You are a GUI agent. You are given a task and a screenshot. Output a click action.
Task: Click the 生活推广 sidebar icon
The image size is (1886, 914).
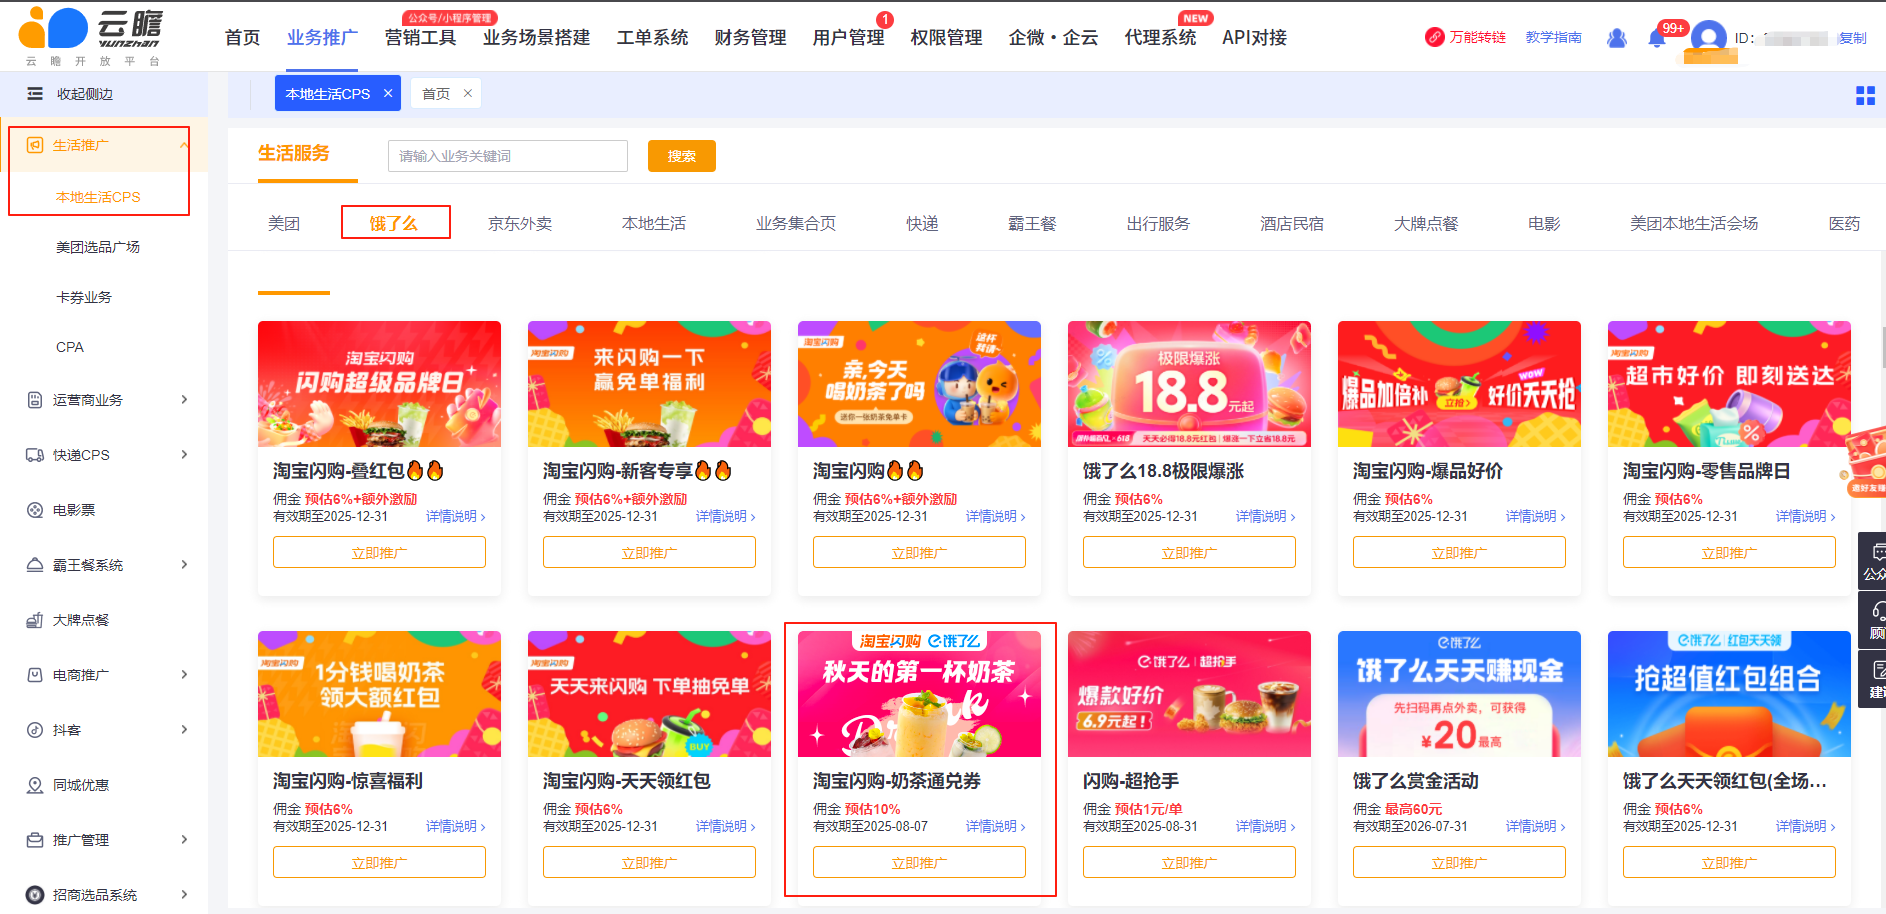click(x=35, y=145)
